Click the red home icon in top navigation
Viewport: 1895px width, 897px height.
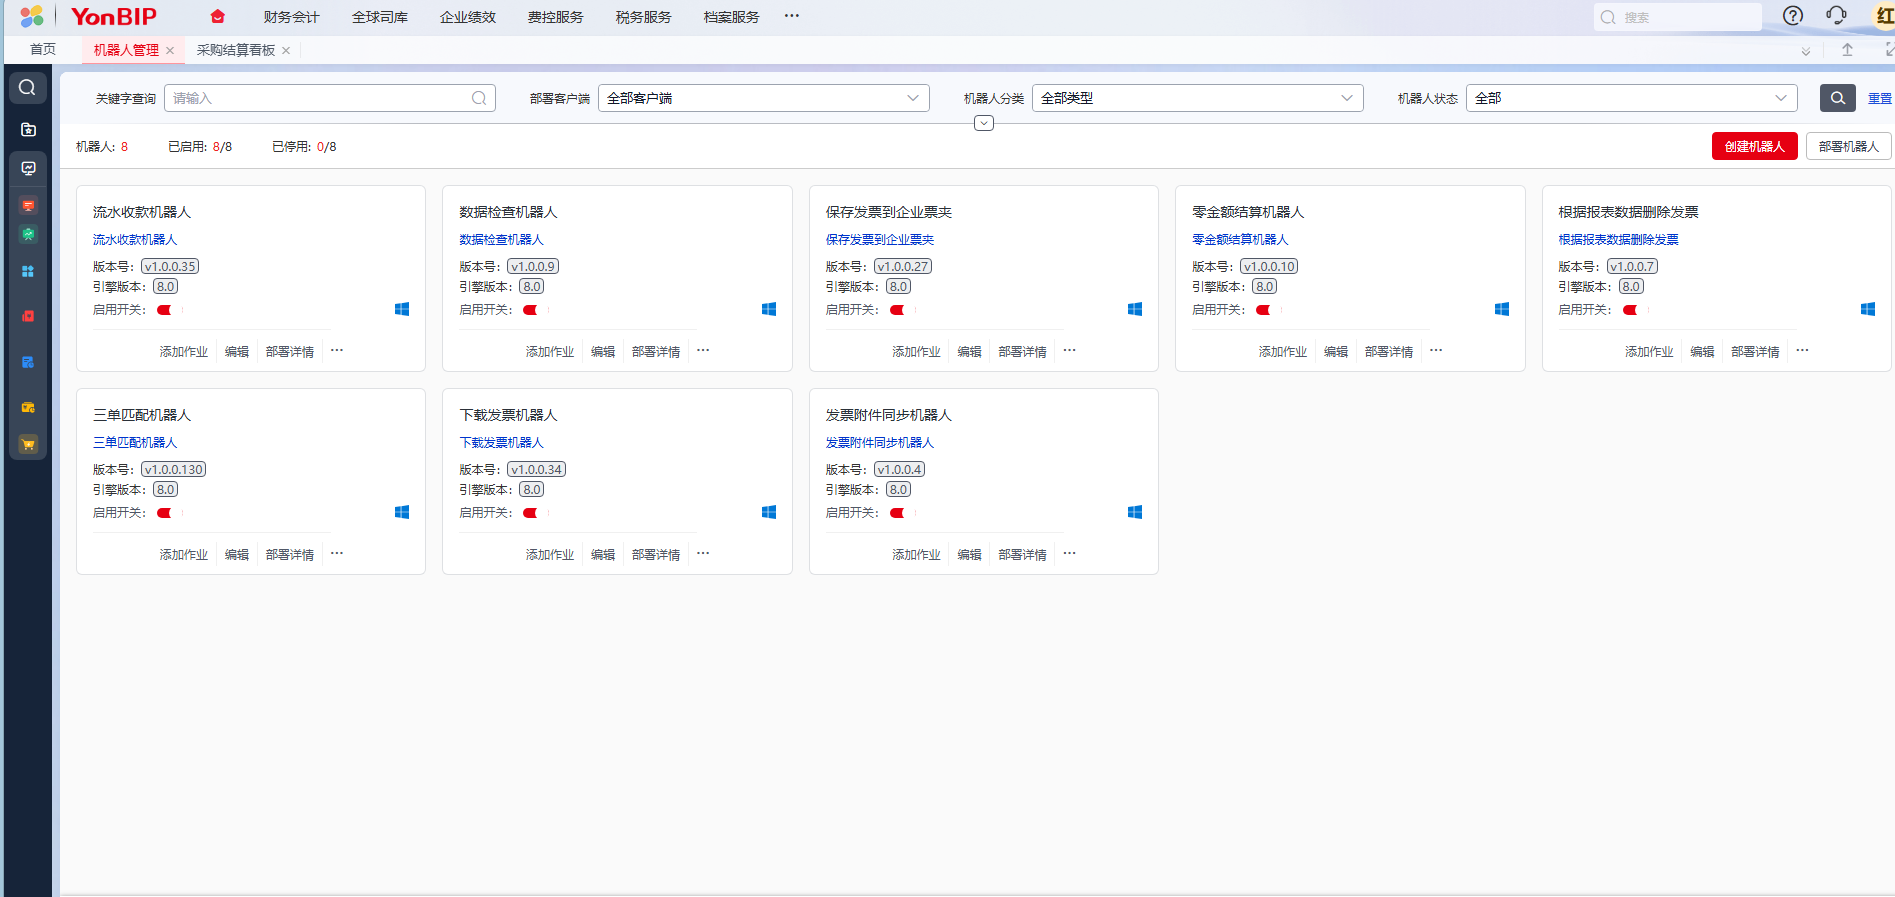[x=217, y=17]
